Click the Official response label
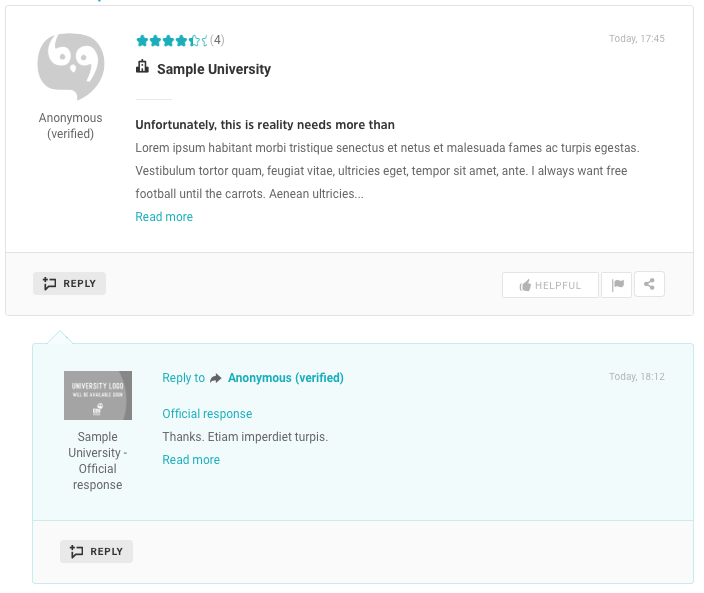704x593 pixels. pos(207,414)
